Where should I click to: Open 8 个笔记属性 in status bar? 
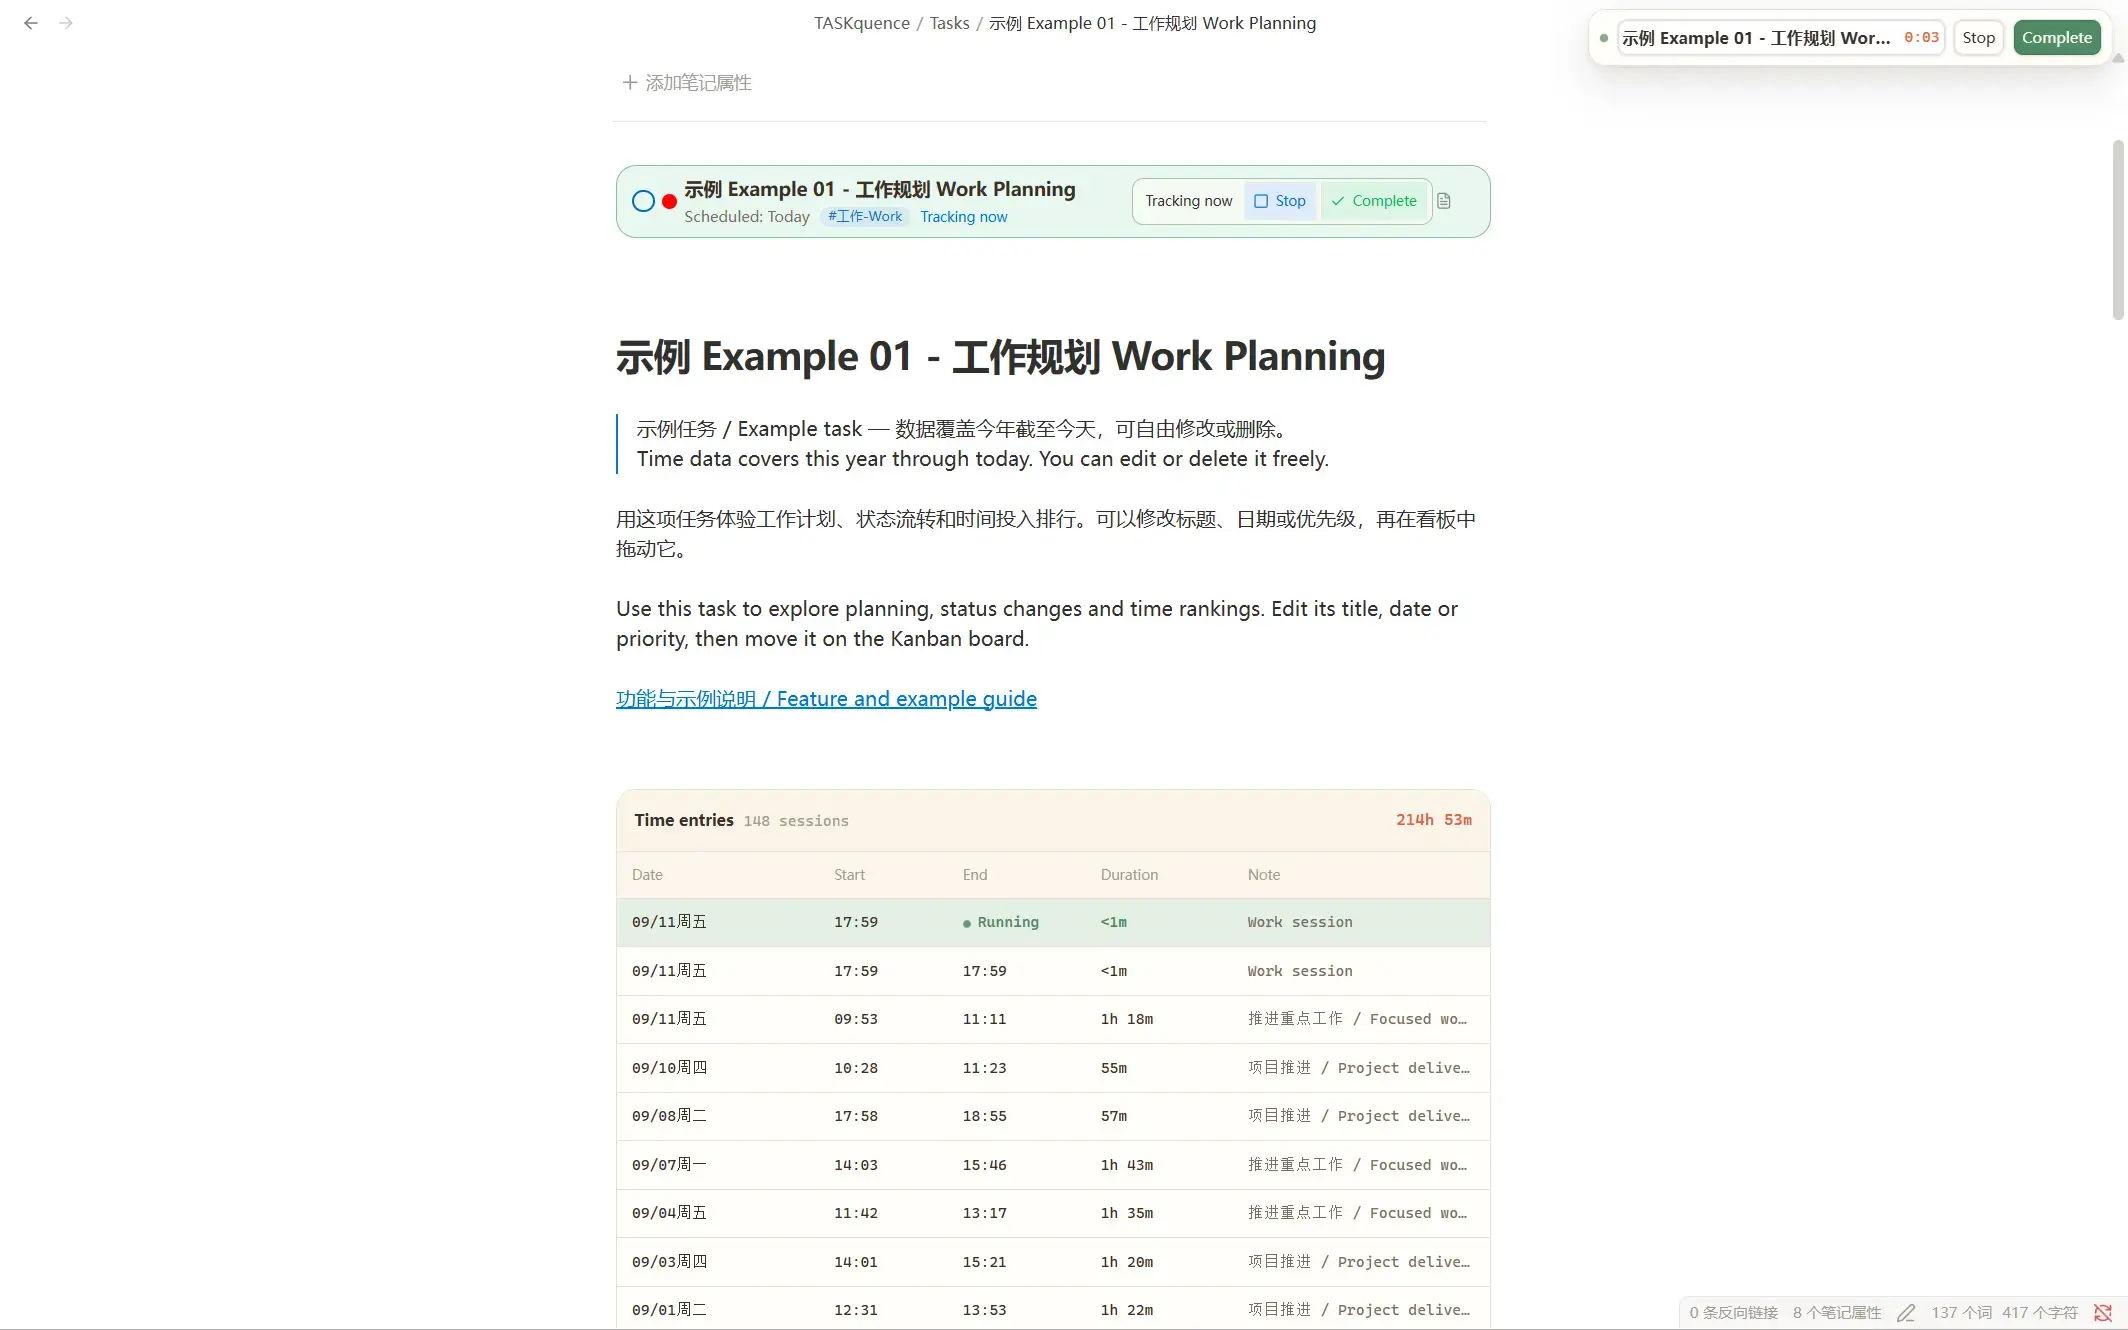coord(1837,1313)
